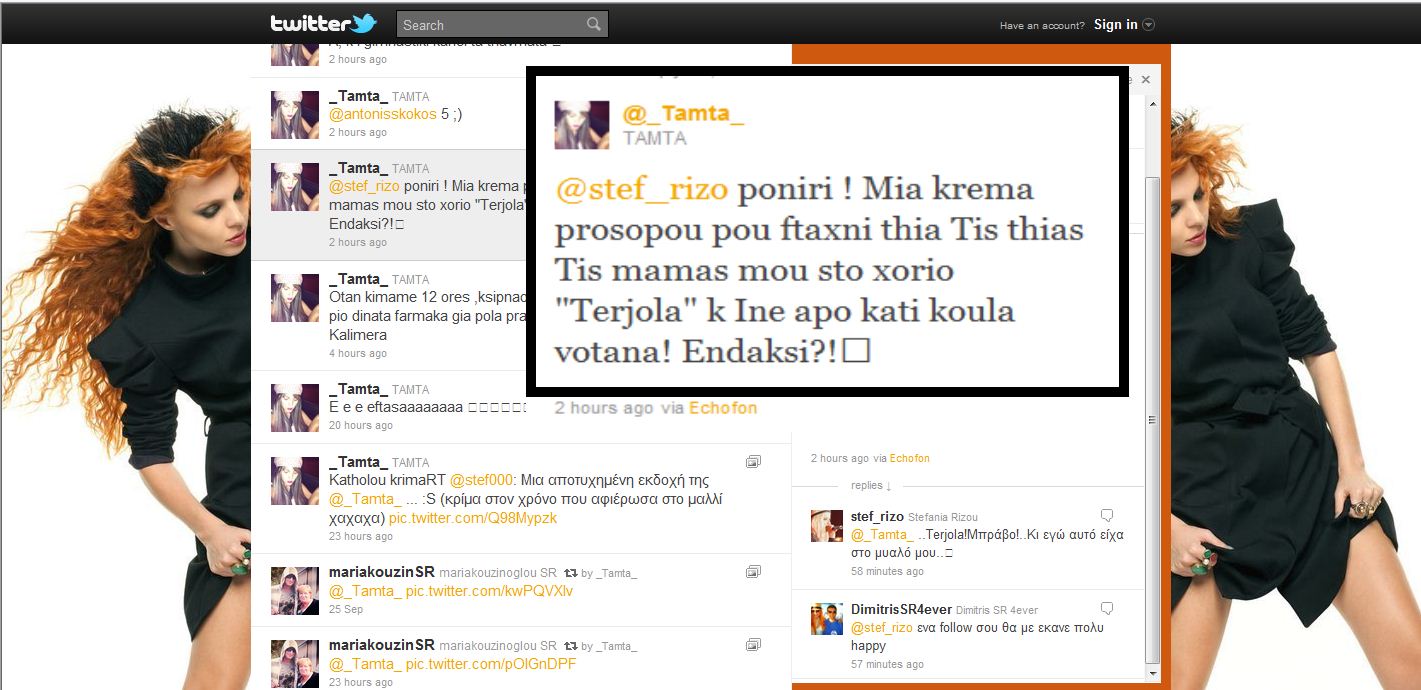This screenshot has width=1421, height=690.
Task: Open the @antonisskokos mention link
Action: [x=383, y=114]
